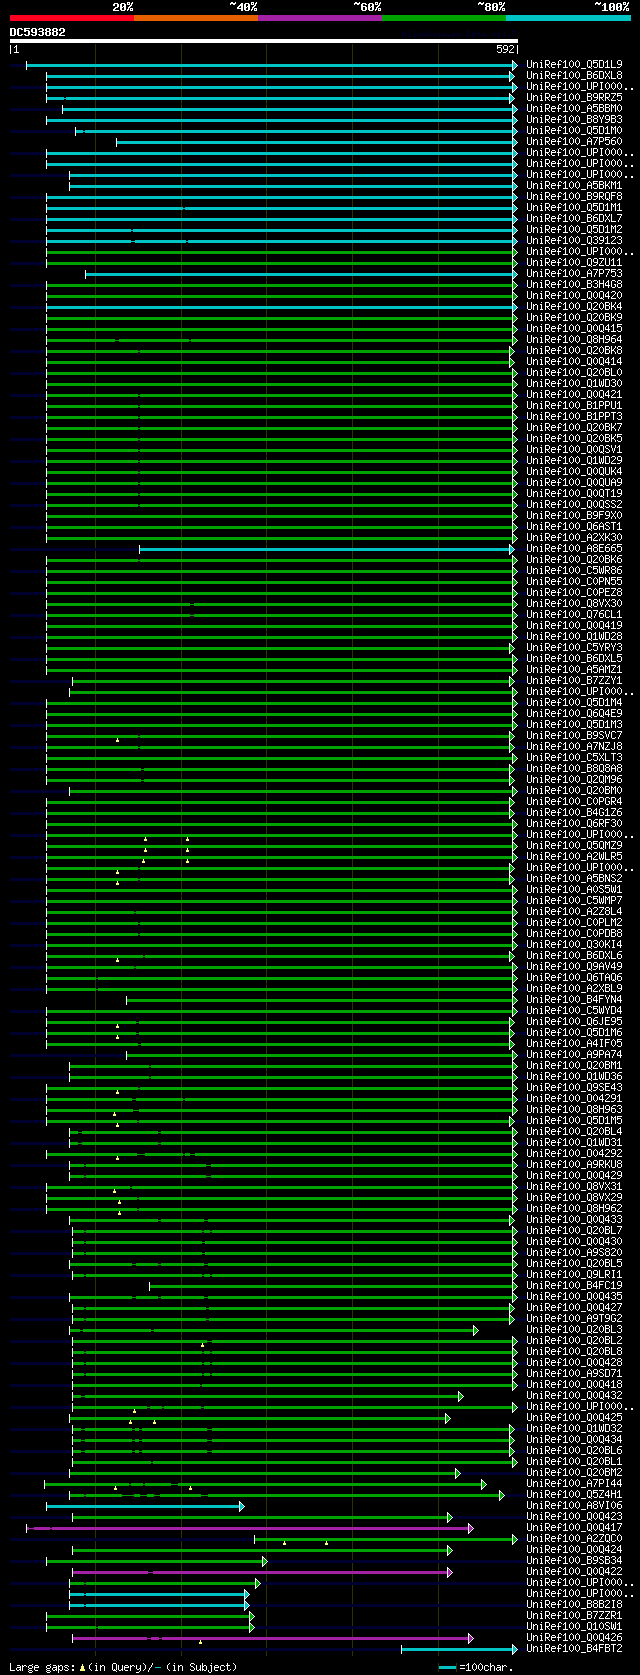The width and height of the screenshot is (640, 1675).
Task: Select the UniRef100_A7NZJ8 label
Action: 574,746
